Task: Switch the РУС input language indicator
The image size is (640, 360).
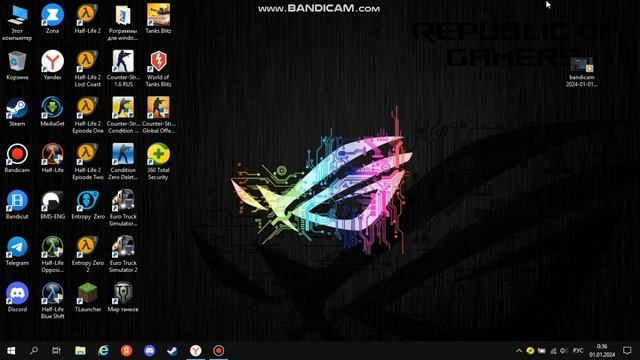Action: (x=578, y=351)
